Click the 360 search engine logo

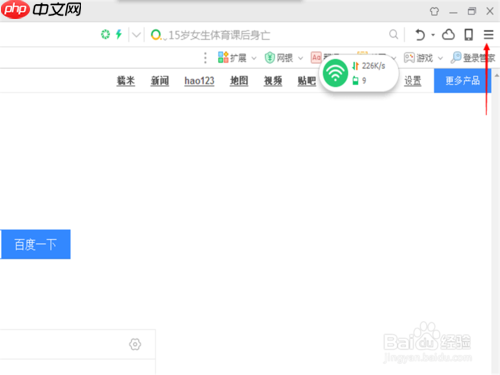(x=156, y=35)
